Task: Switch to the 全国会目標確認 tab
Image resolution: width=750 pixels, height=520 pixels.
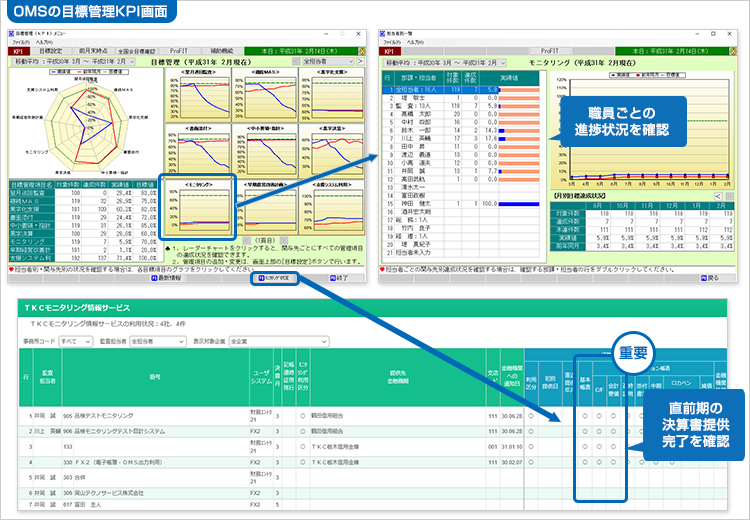Action: coord(136,51)
